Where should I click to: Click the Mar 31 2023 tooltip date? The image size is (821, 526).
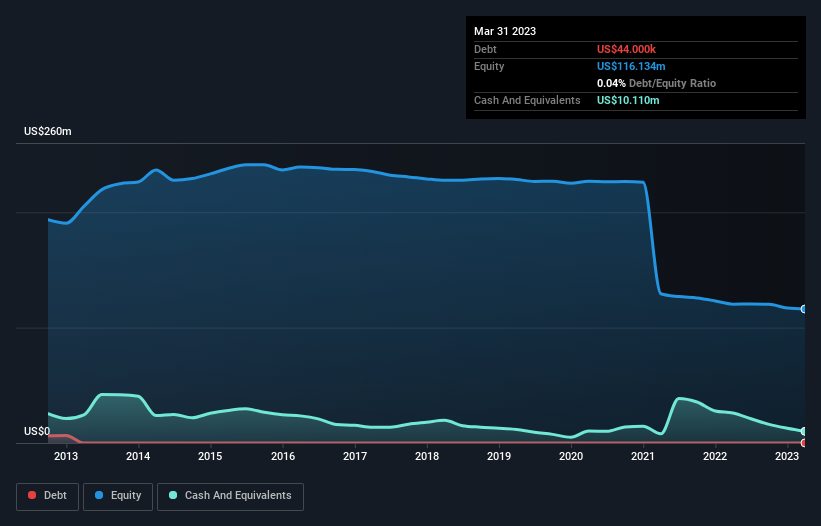tap(505, 31)
